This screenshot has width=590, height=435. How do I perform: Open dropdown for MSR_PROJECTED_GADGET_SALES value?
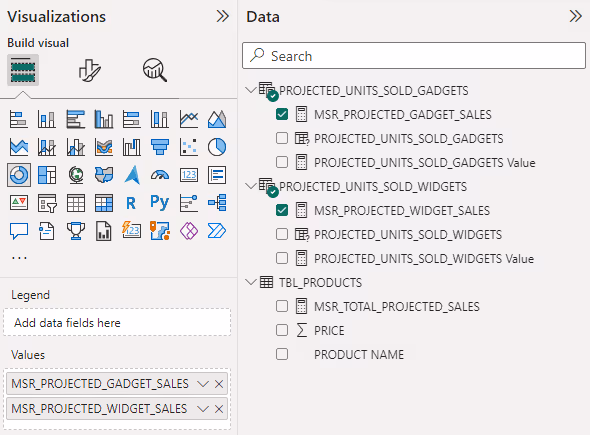[203, 384]
